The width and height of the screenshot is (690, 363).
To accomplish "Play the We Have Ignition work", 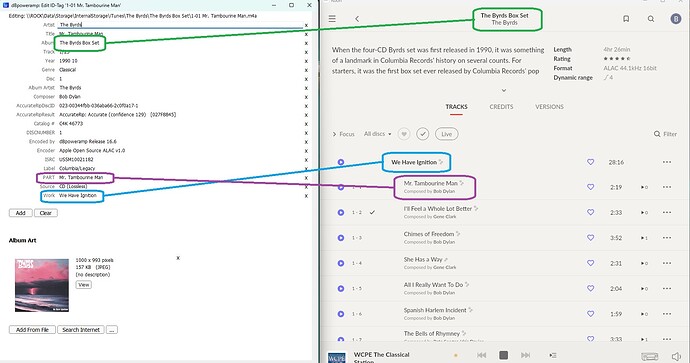I will click(x=341, y=162).
